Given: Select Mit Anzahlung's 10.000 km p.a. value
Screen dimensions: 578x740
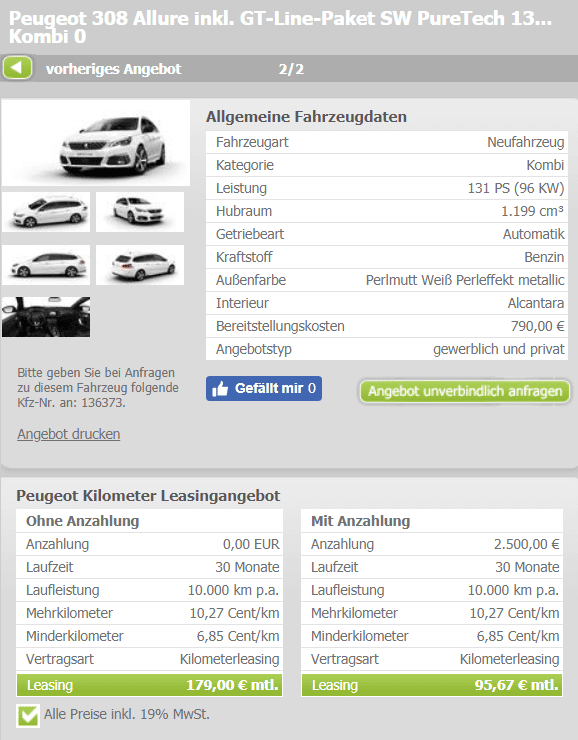Looking at the screenshot, I should (x=513, y=590).
